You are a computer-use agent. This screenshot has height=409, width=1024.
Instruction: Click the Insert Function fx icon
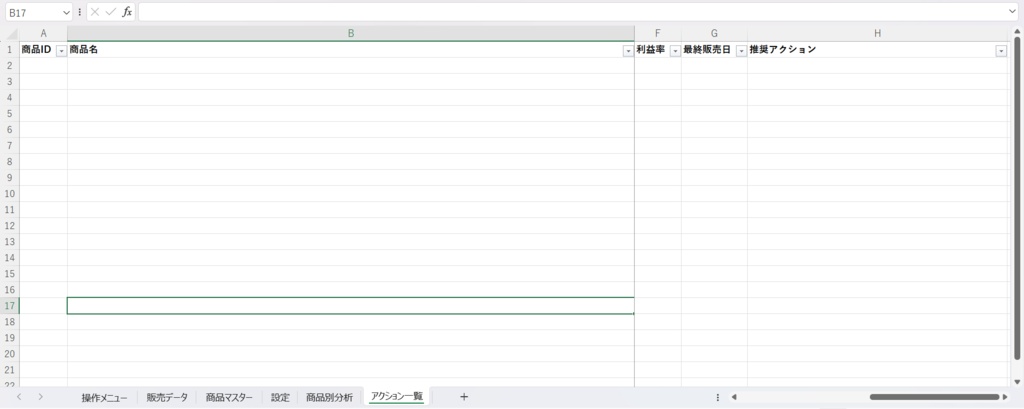127,12
